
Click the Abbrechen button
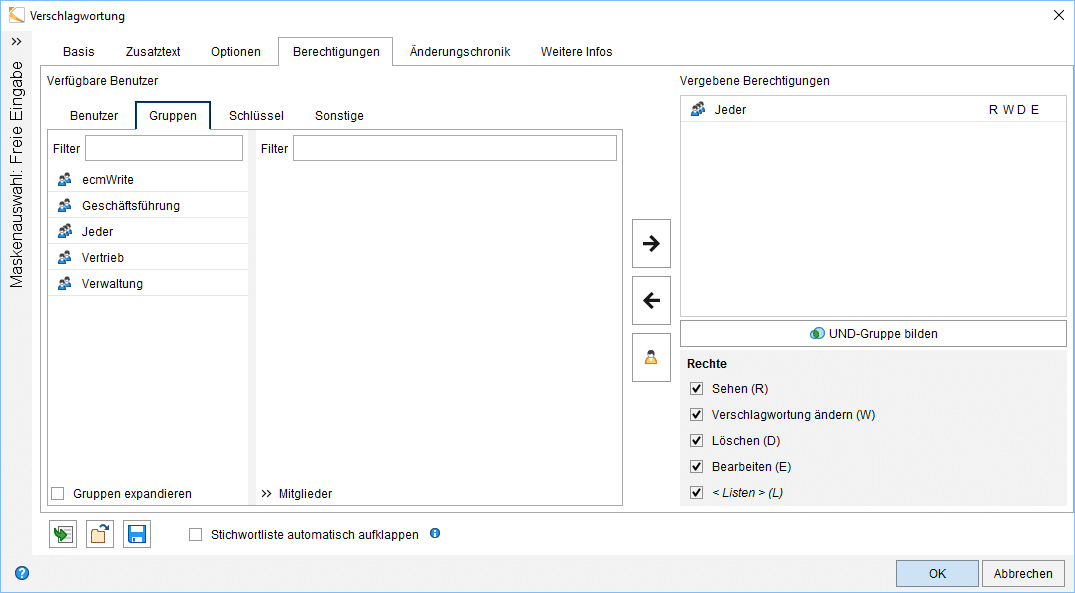click(x=1023, y=574)
